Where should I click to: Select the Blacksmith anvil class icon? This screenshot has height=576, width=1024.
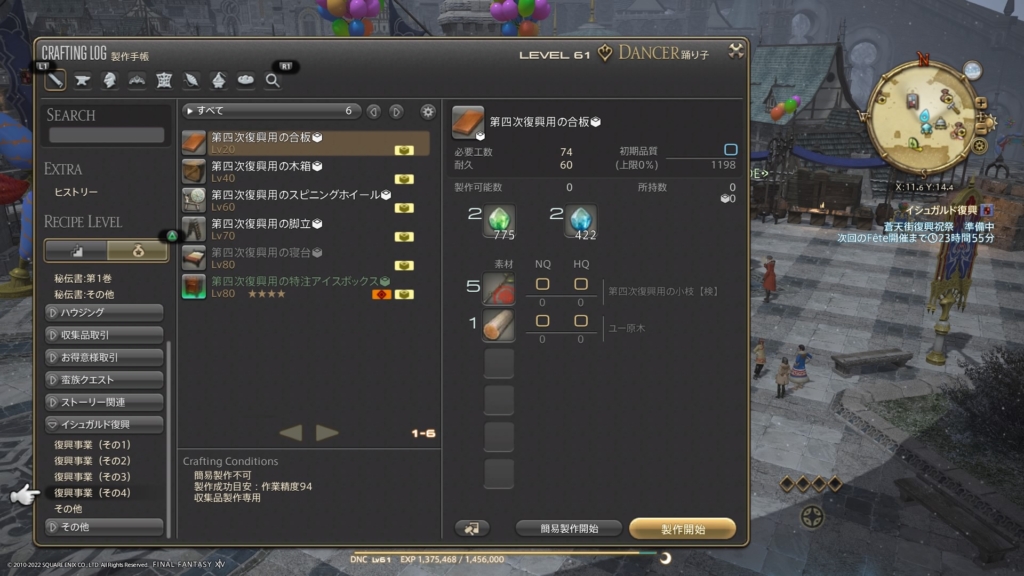click(82, 80)
